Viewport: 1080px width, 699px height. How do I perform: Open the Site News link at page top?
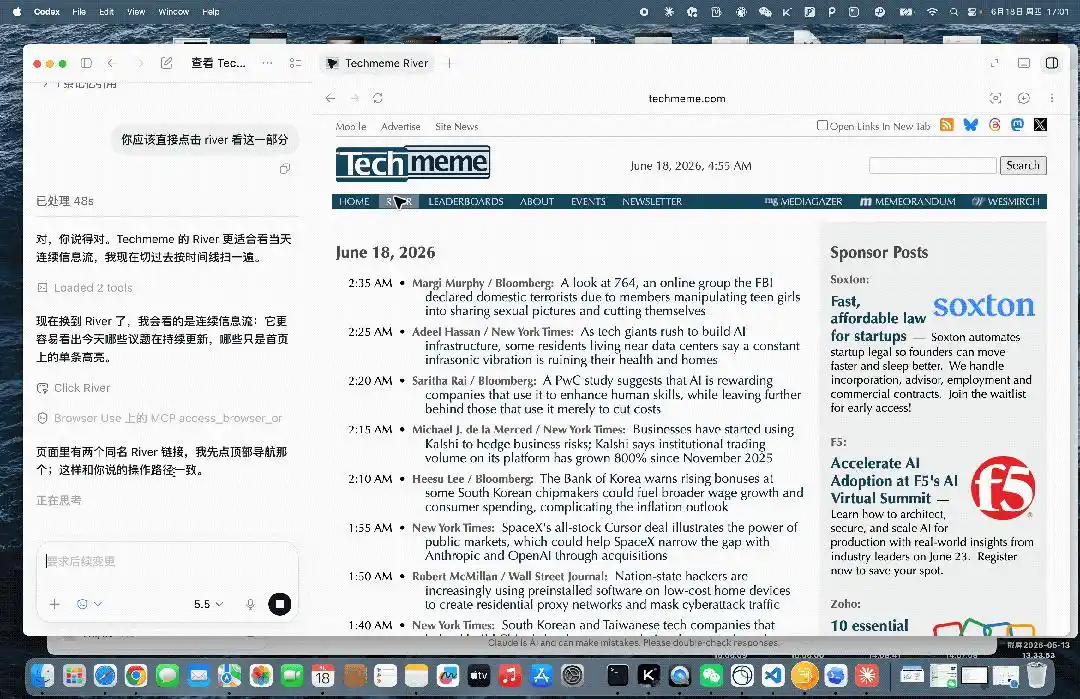coord(457,127)
